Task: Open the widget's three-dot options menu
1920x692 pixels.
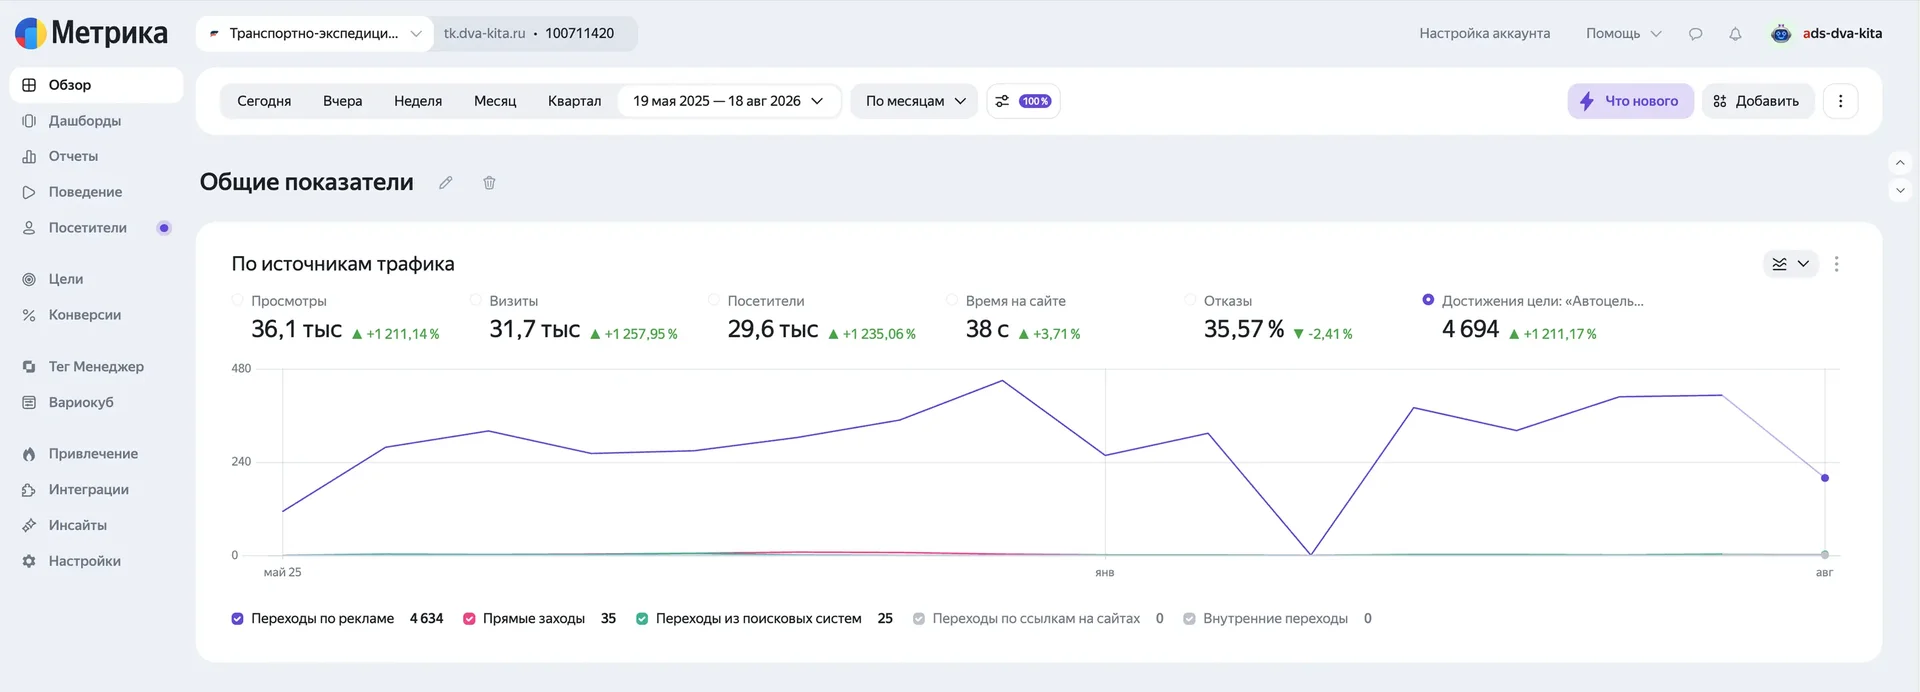Action: 1836,264
